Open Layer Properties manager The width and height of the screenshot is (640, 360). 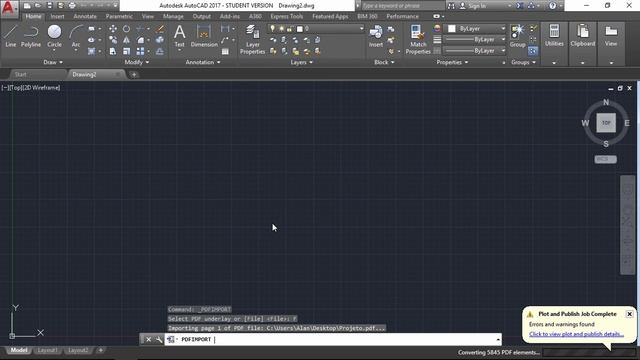[252, 39]
